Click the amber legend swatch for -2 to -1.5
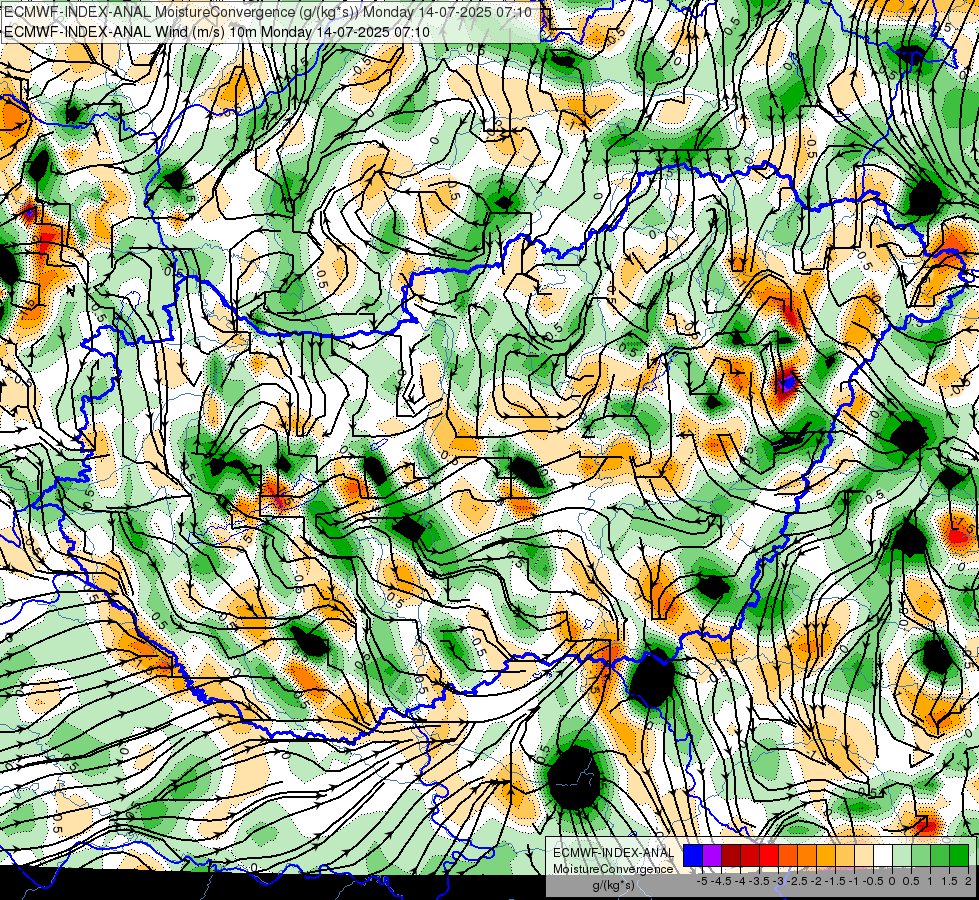 [x=826, y=855]
